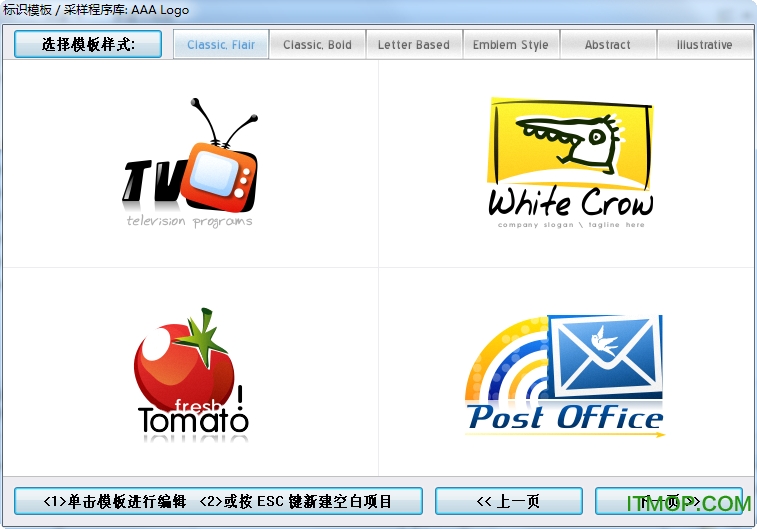Open the Illustrative tab

point(704,45)
